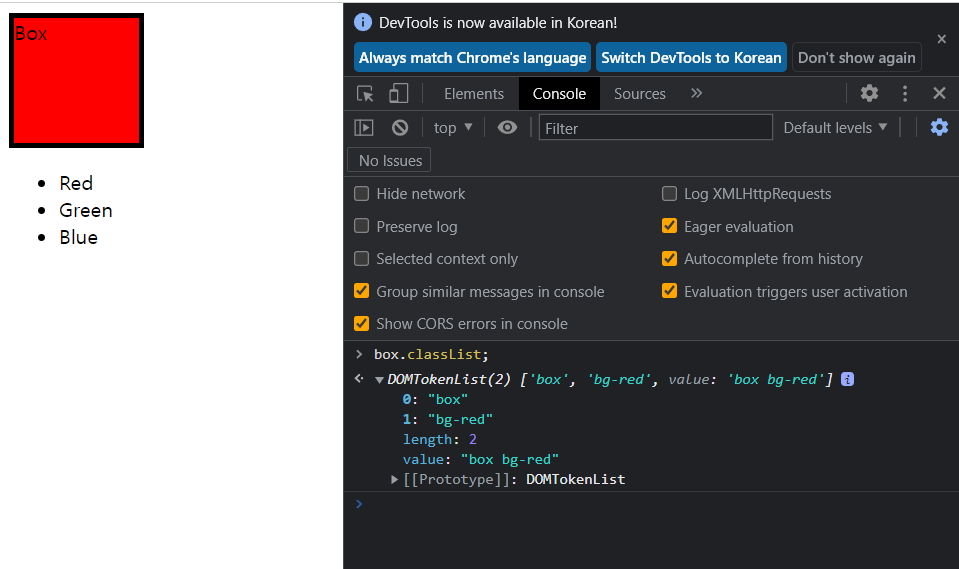Toggle console settings blue gear icon
Screen dimensions: 959x569
tap(939, 127)
